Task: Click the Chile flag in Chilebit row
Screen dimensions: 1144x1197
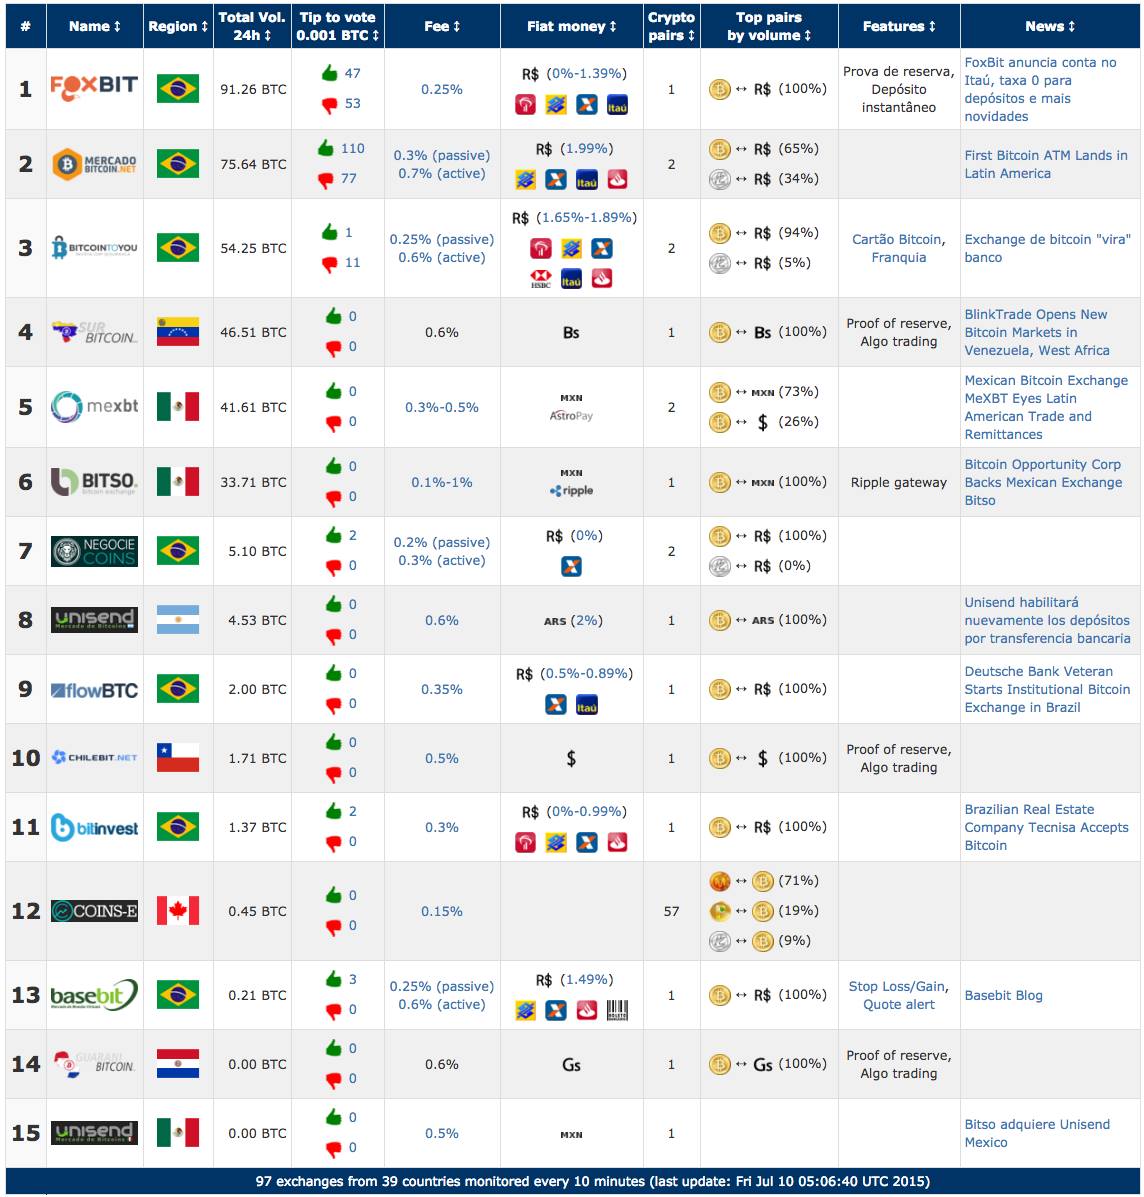Action: [x=178, y=757]
